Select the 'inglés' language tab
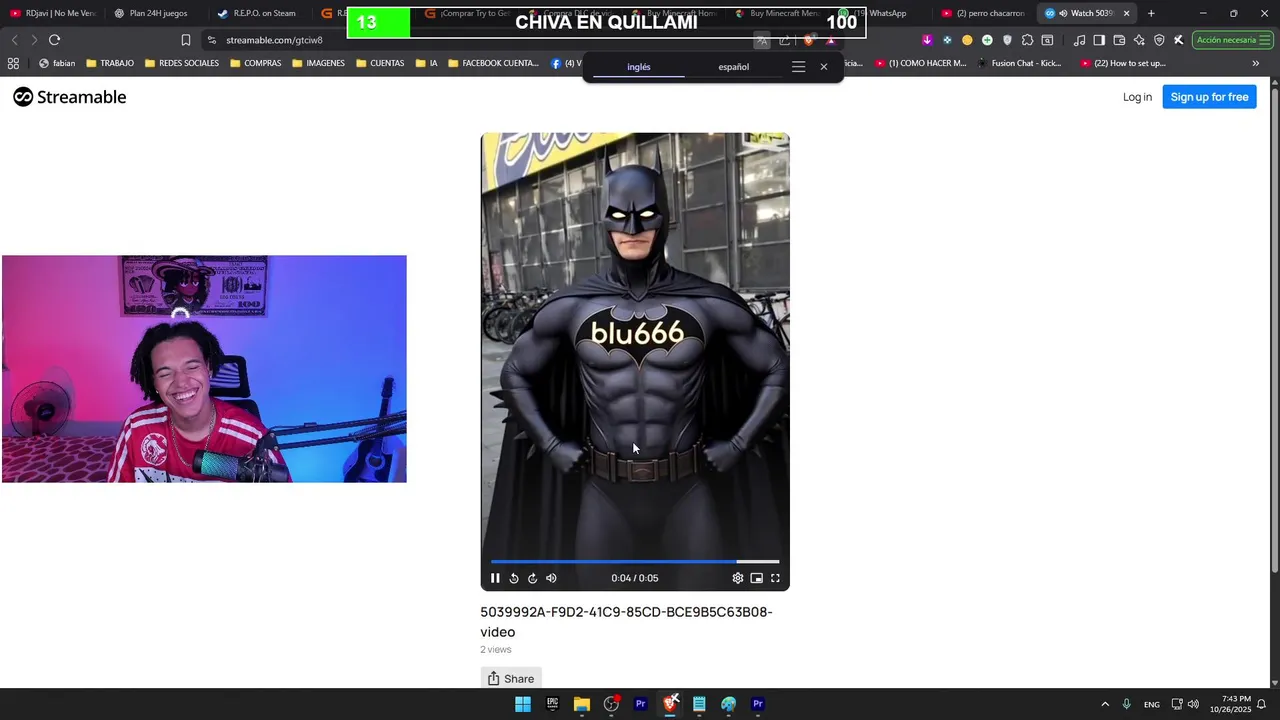 639,67
